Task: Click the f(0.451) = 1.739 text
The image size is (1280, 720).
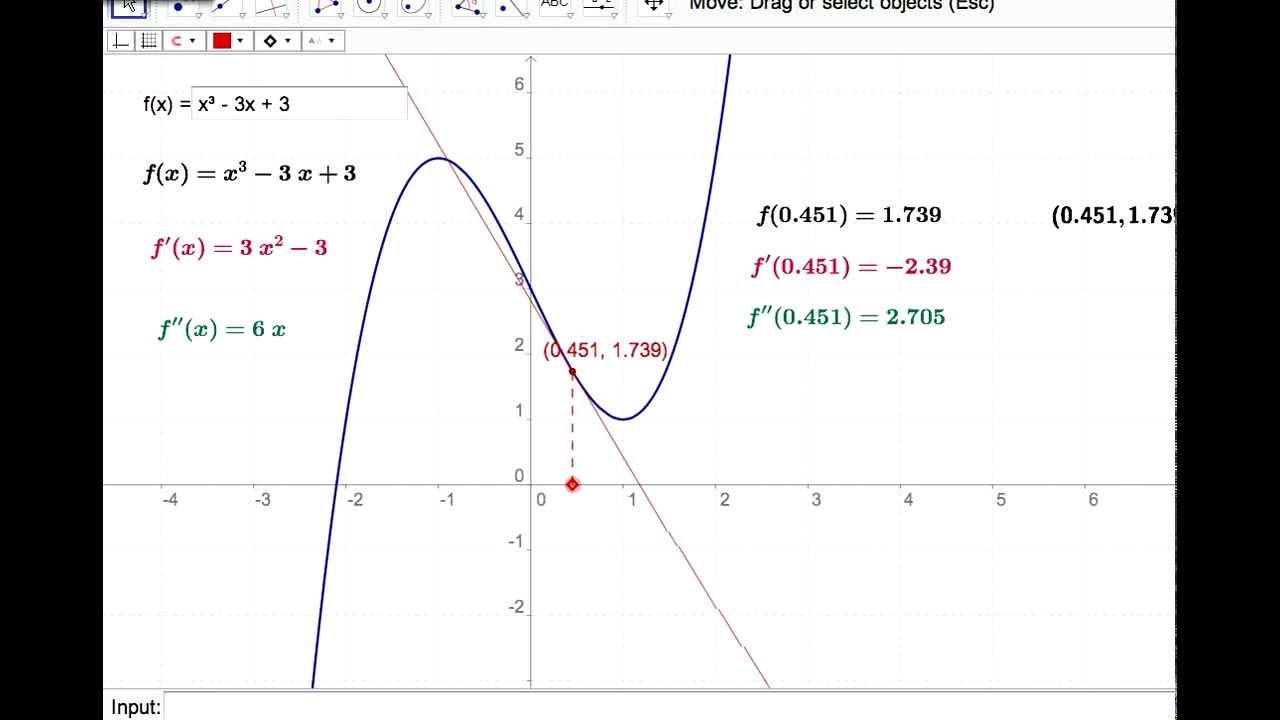Action: point(849,215)
